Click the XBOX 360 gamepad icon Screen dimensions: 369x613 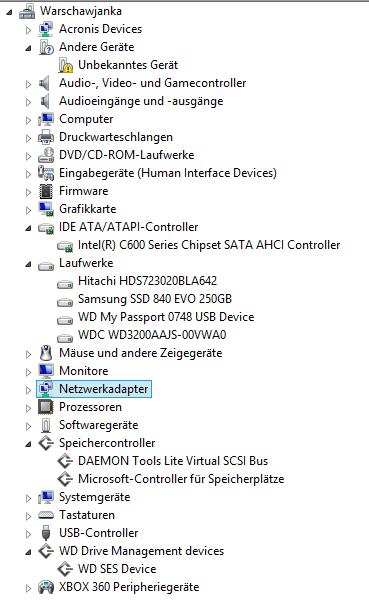tap(46, 587)
